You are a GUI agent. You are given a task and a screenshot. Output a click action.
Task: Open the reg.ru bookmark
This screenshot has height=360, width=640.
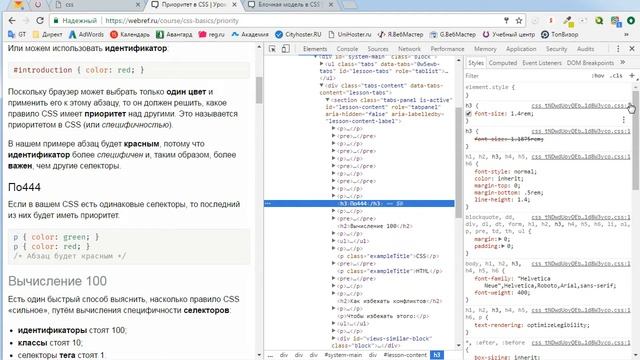[211, 34]
